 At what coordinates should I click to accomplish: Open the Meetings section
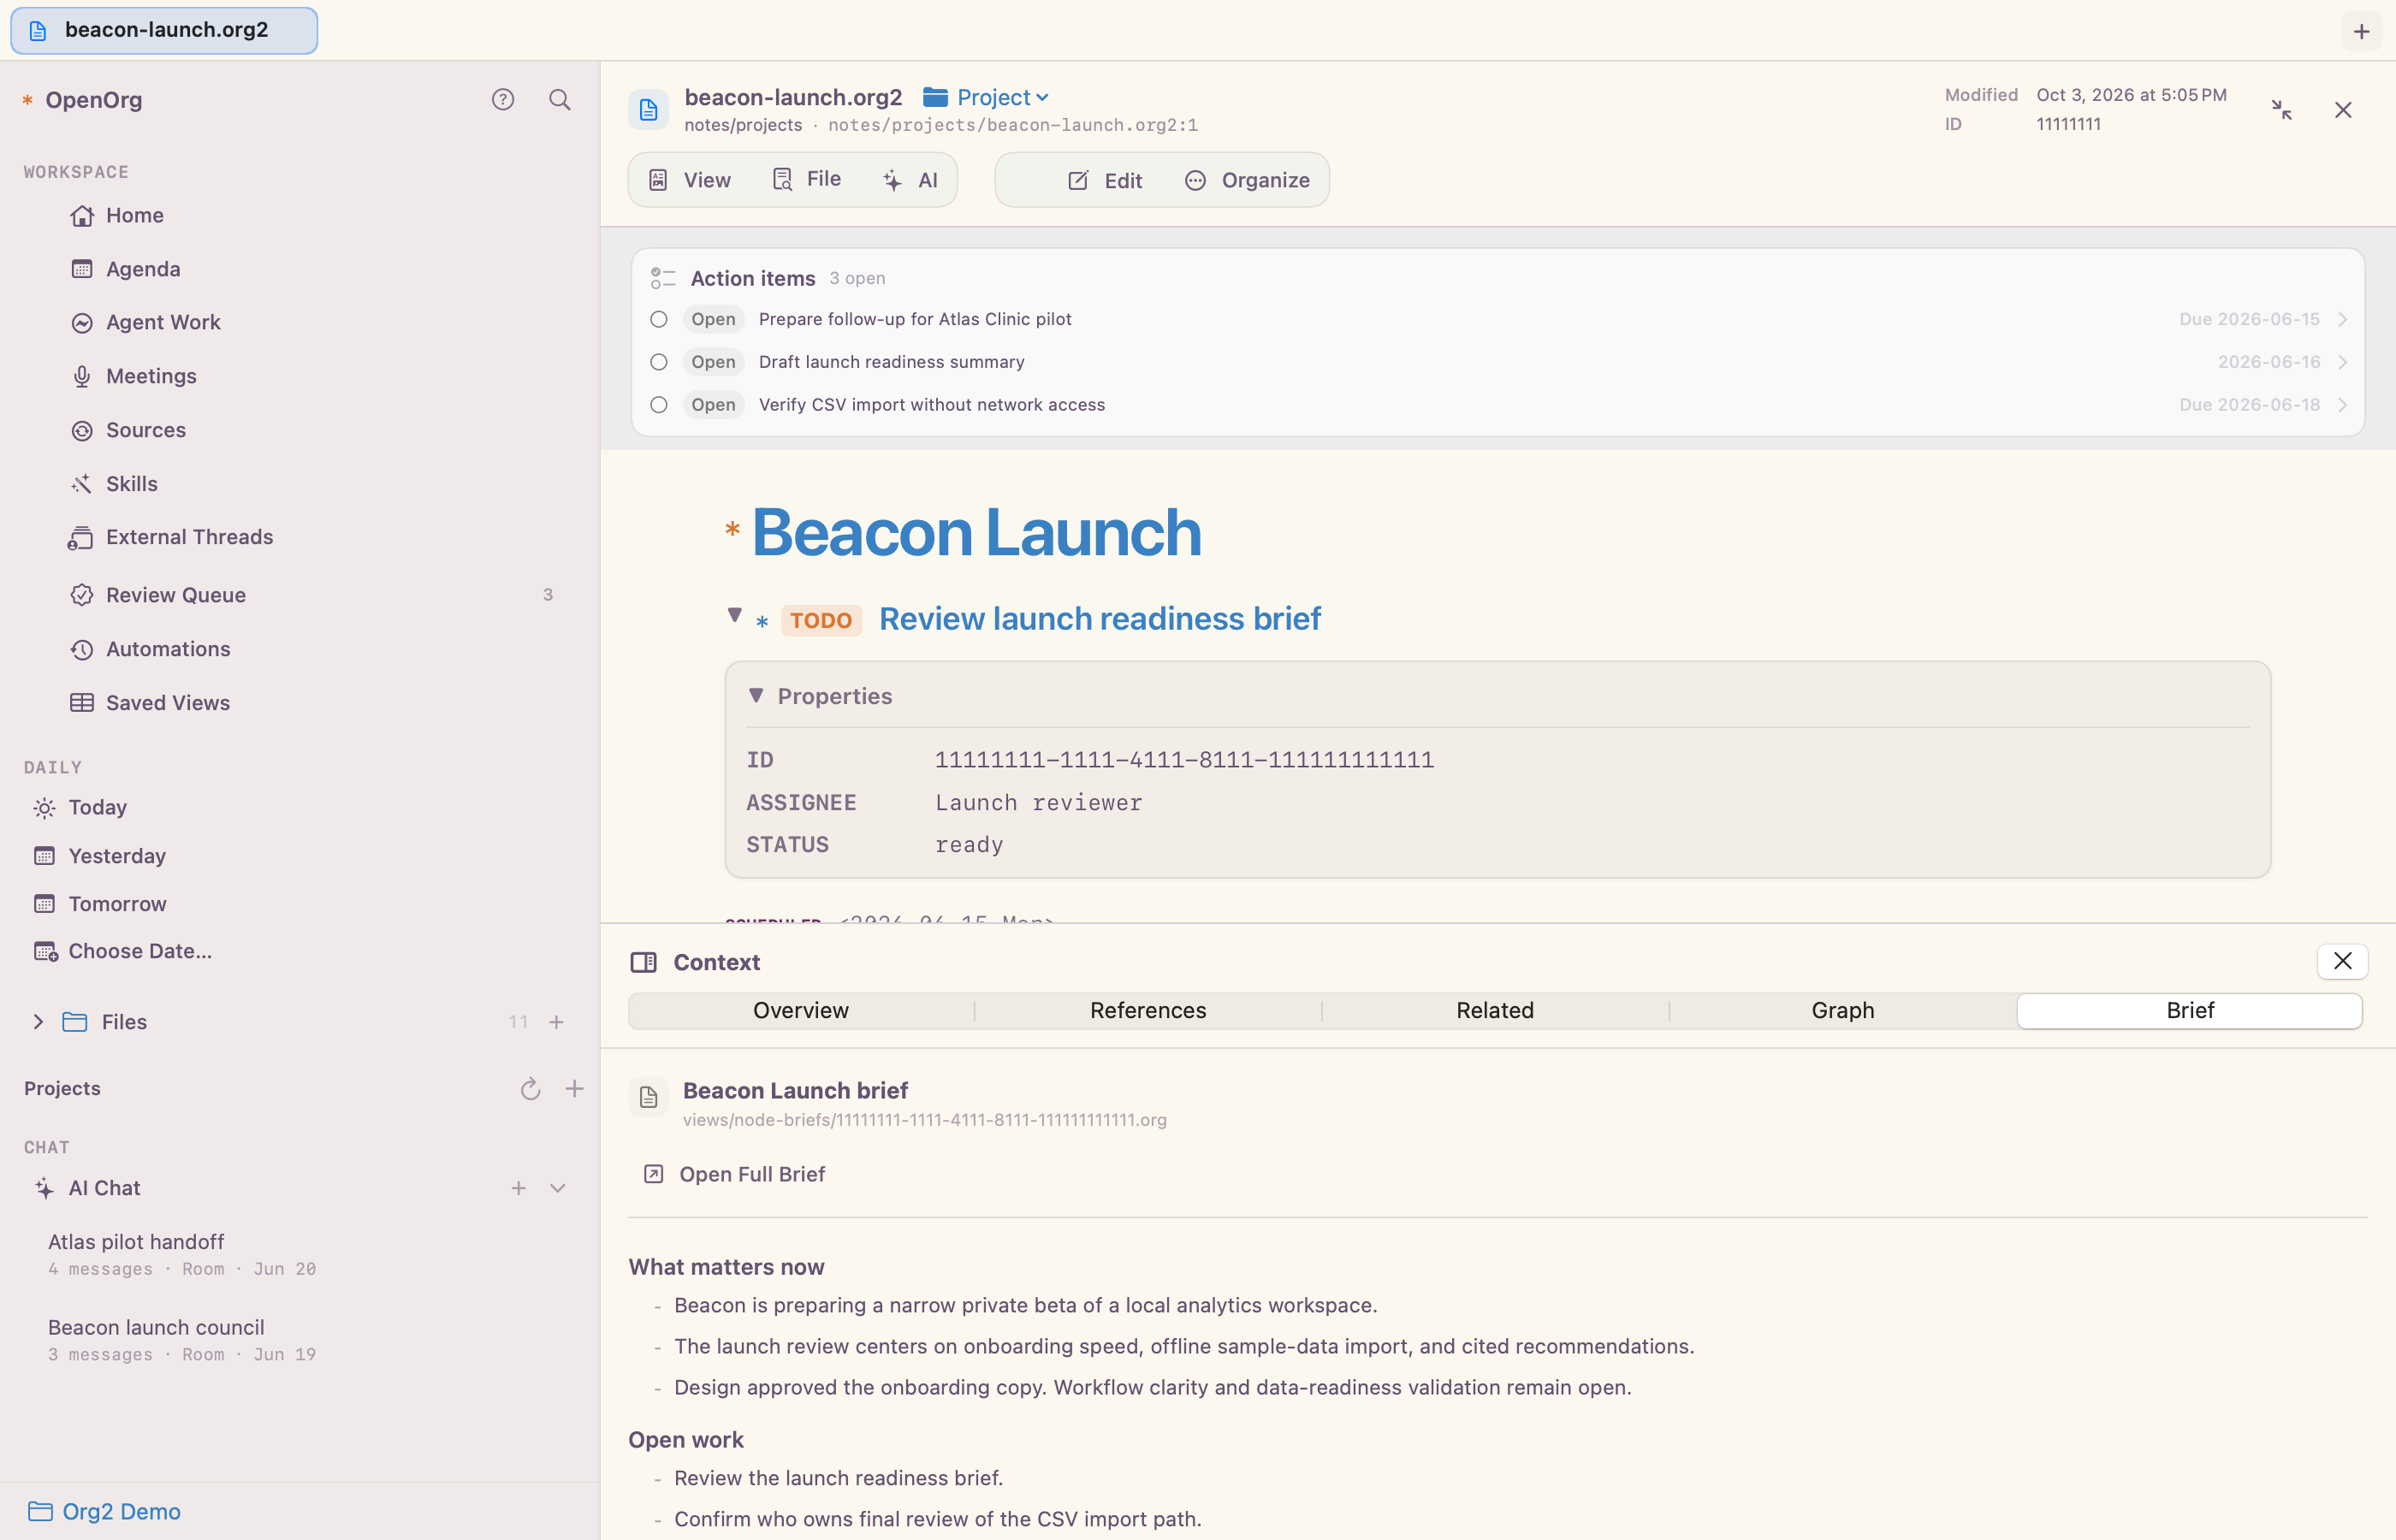click(133, 376)
